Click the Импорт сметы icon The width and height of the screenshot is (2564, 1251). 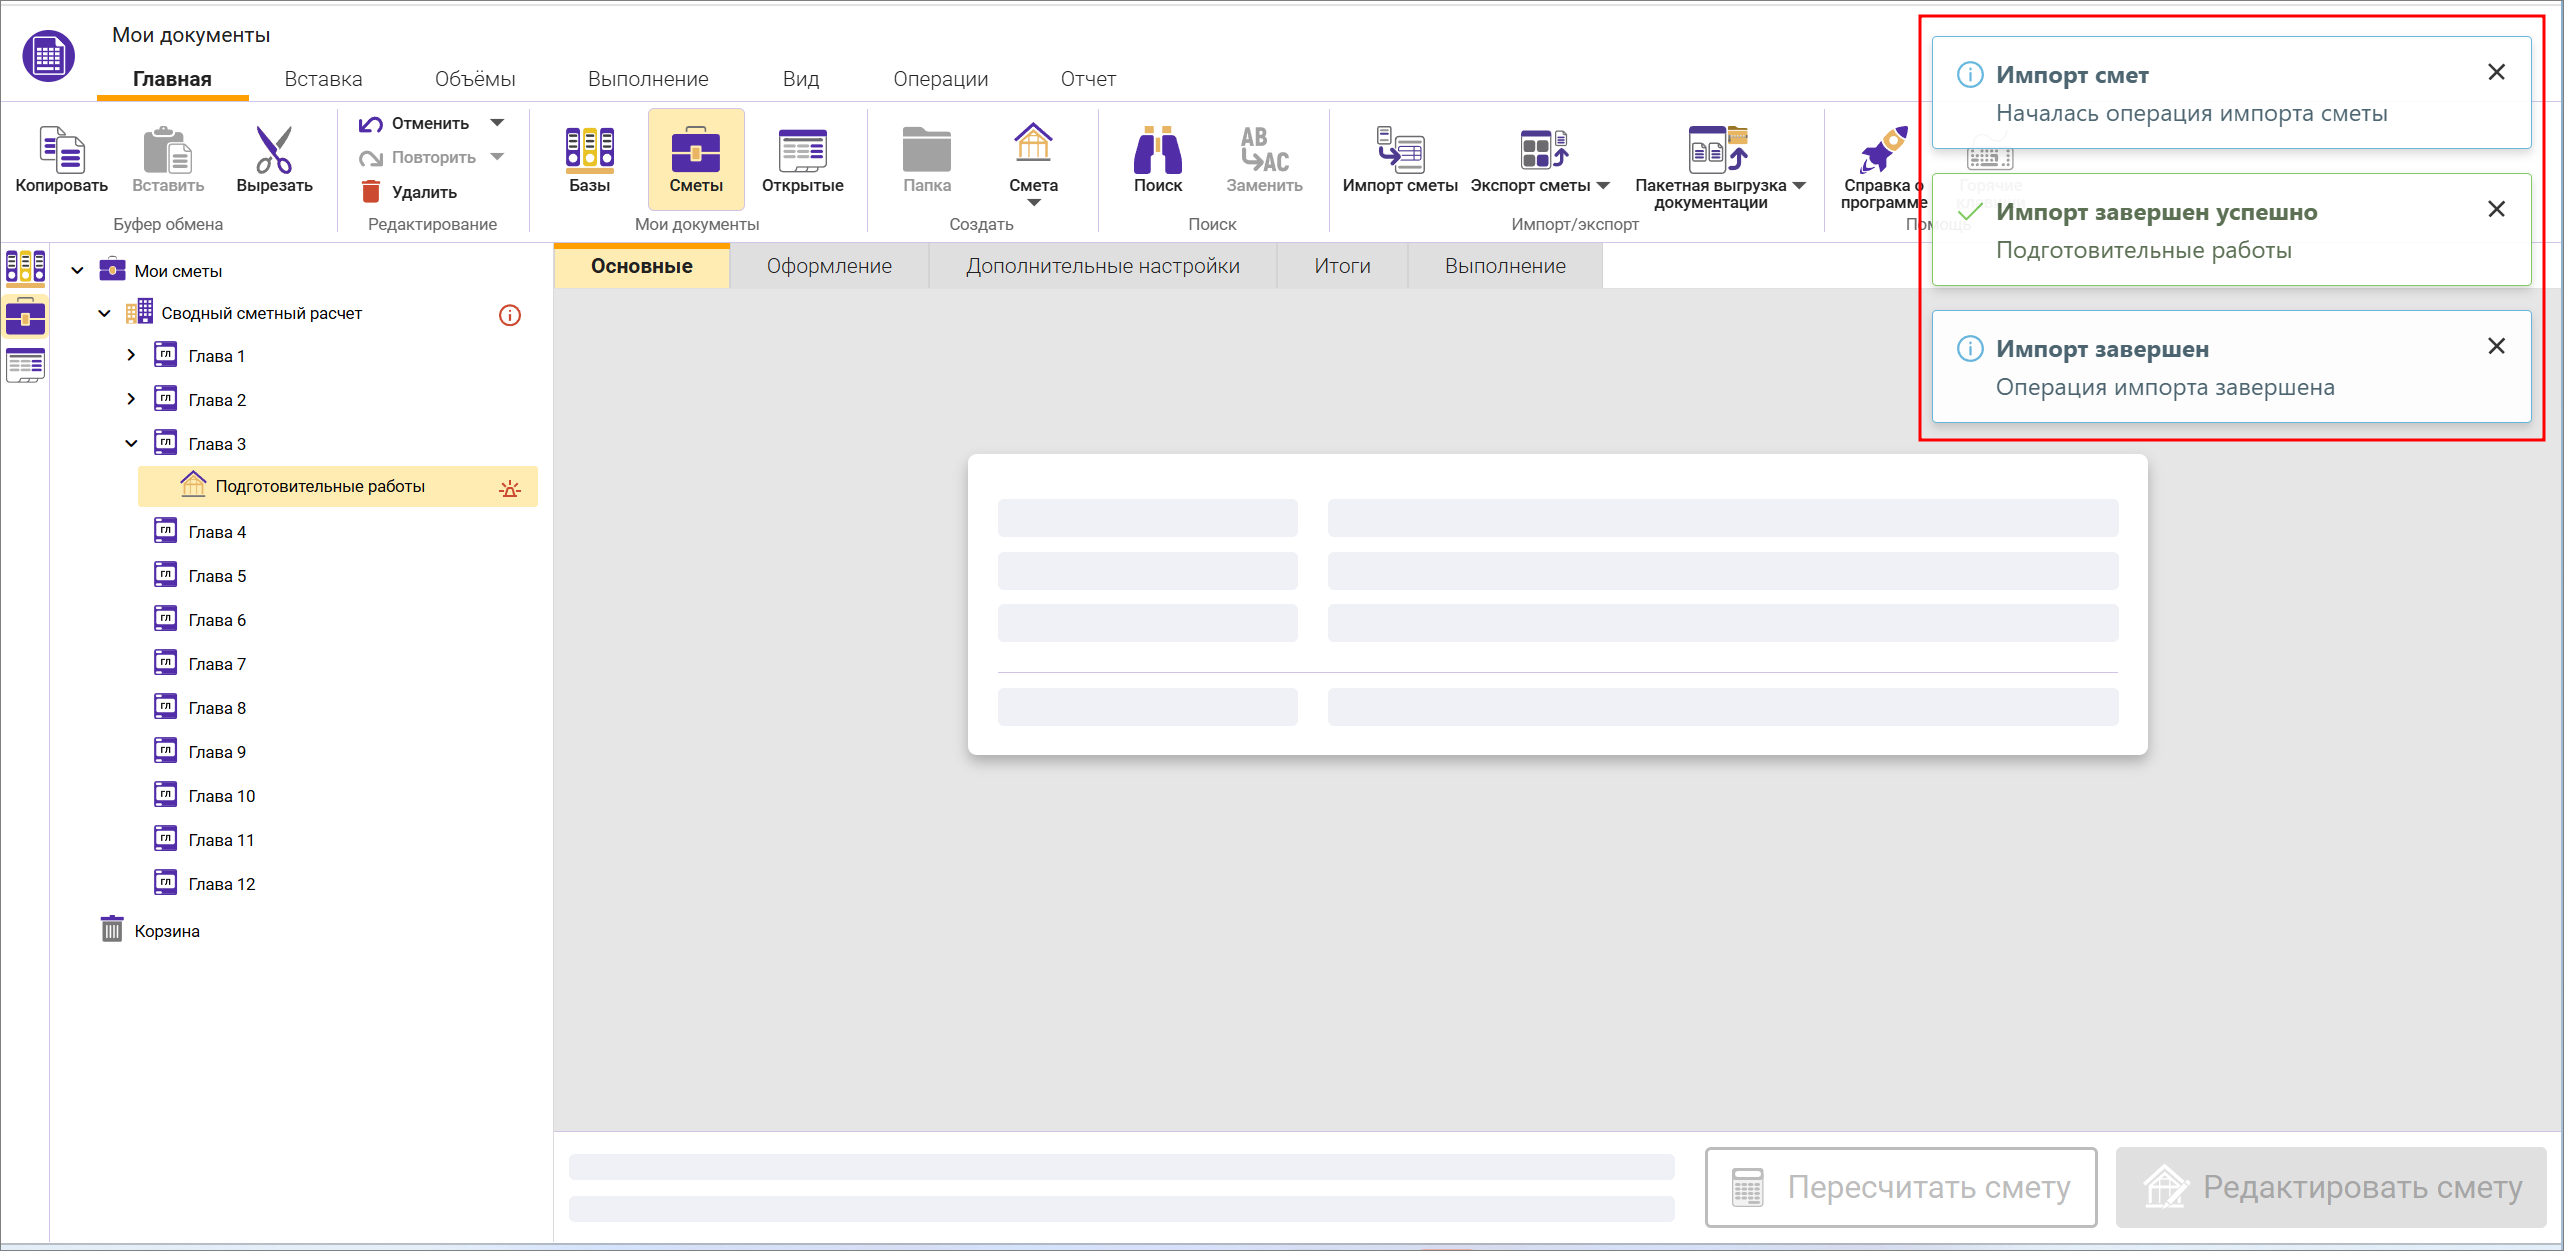pos(1398,146)
